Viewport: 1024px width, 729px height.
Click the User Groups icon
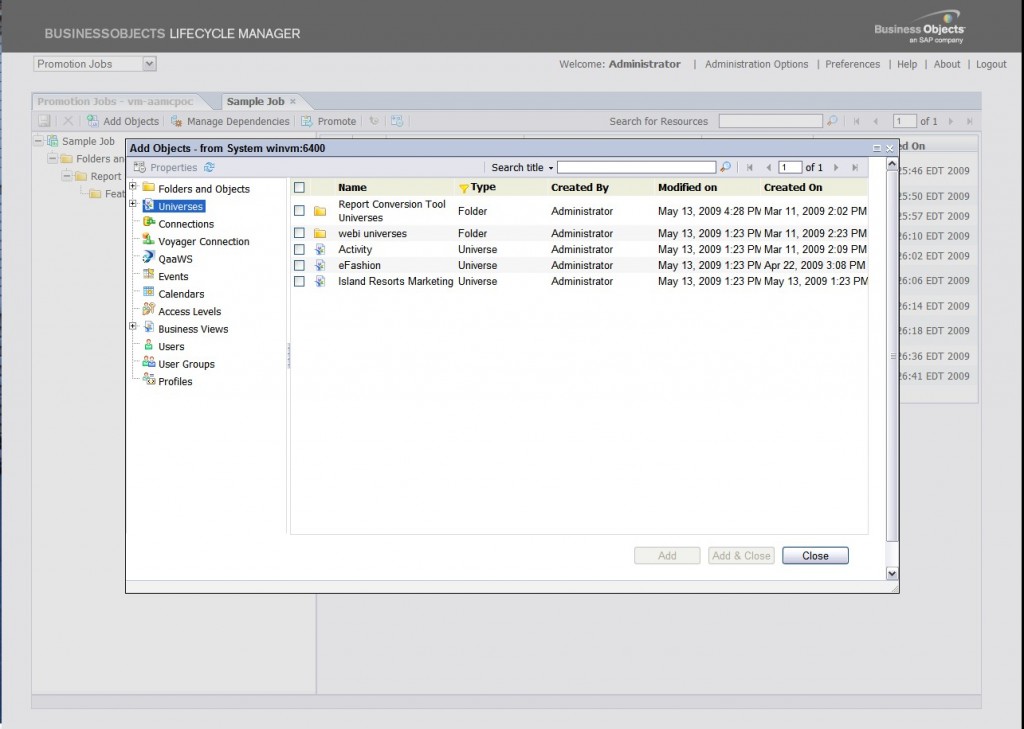(148, 363)
